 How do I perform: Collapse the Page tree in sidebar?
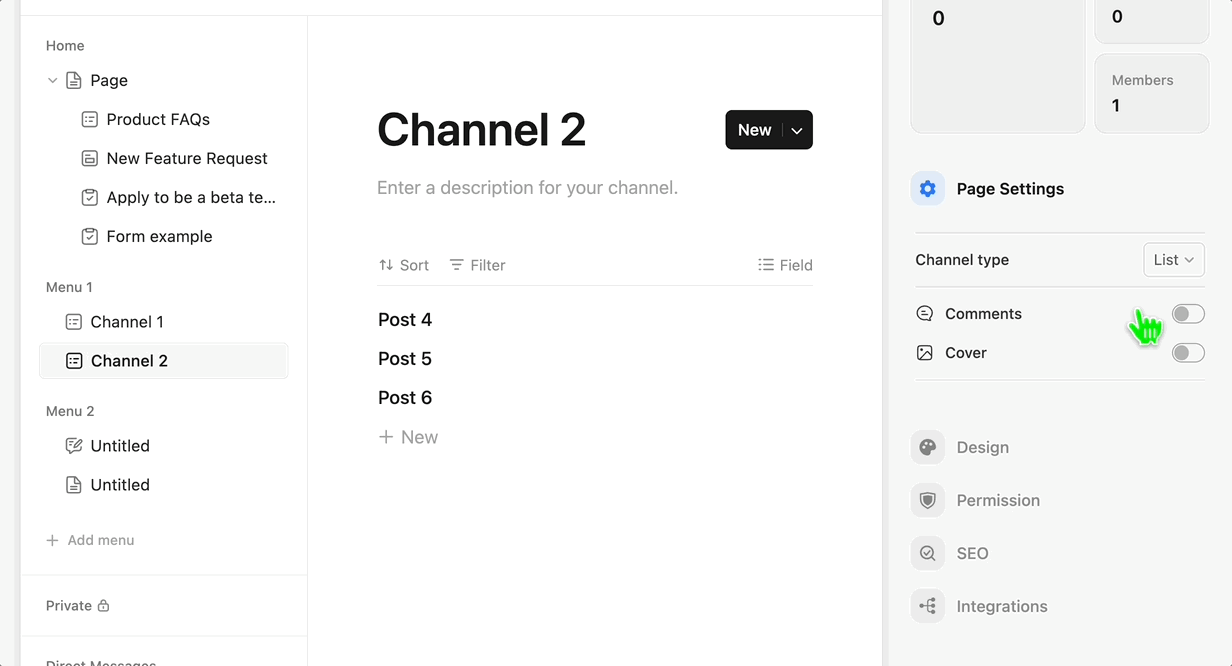(x=53, y=81)
